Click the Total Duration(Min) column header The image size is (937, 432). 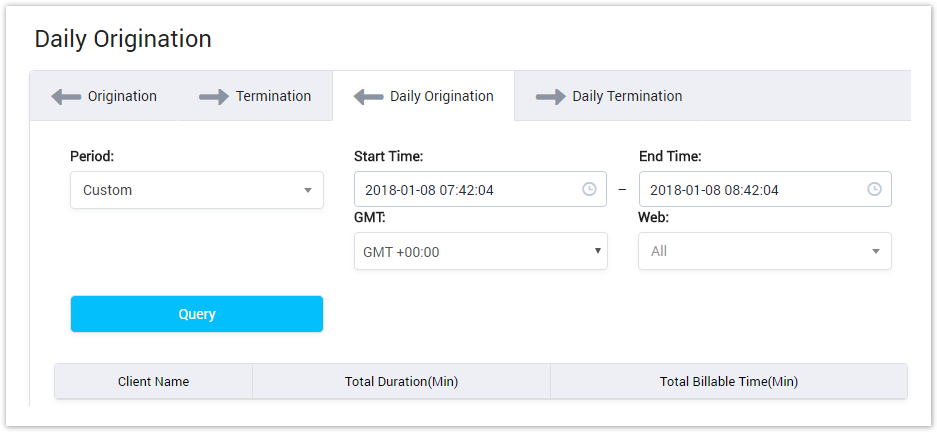[401, 382]
